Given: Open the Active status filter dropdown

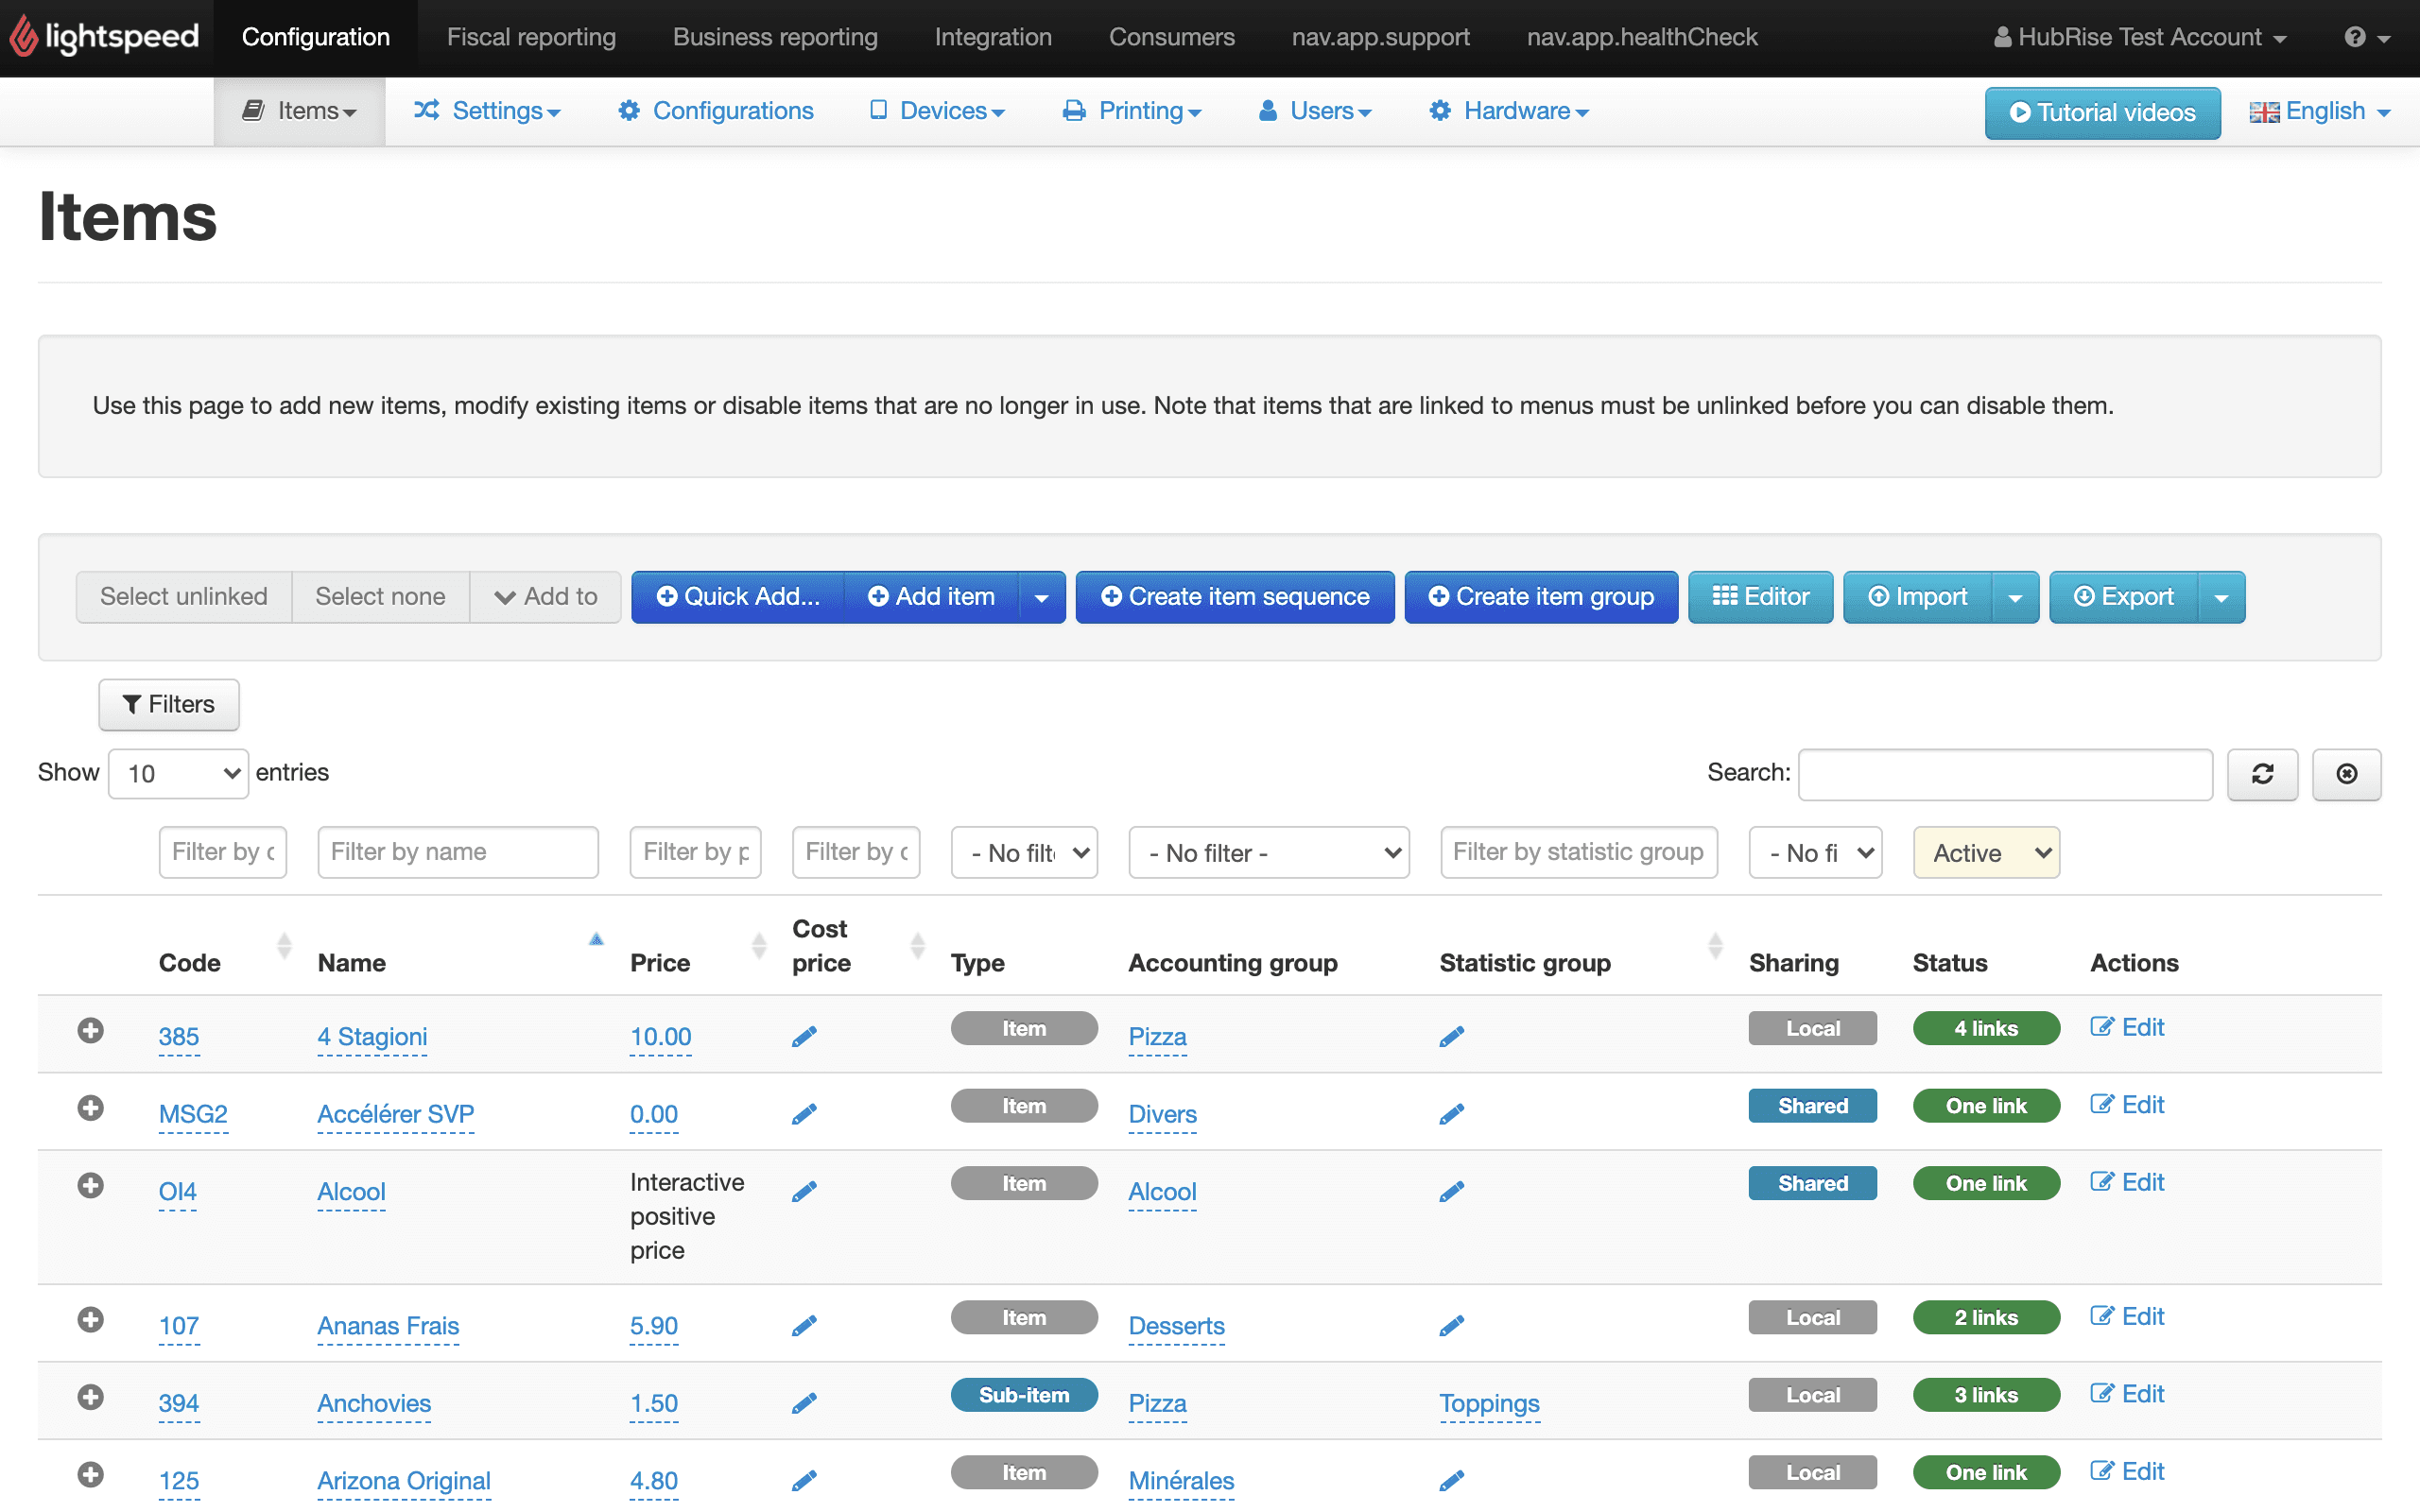Looking at the screenshot, I should [x=1986, y=853].
